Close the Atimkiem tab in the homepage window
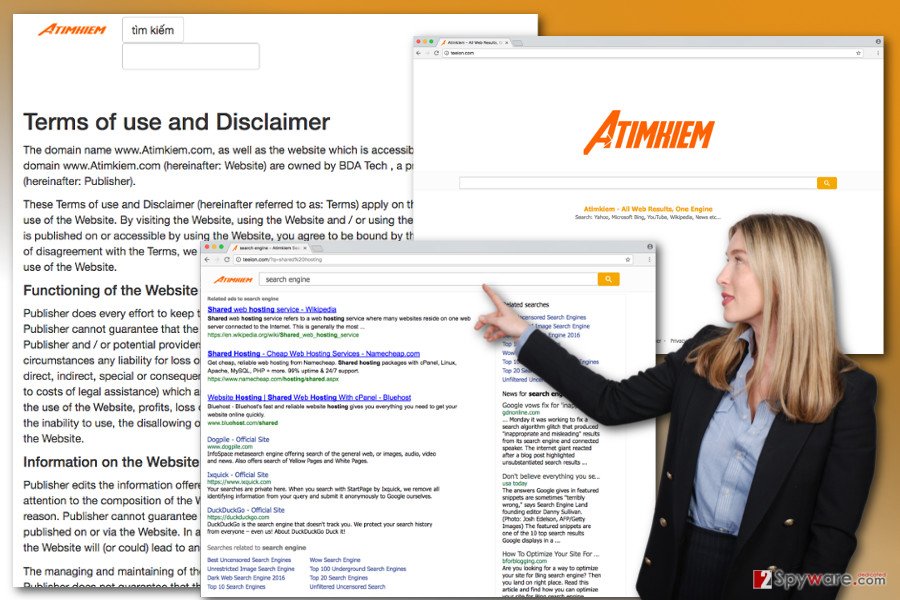 (506, 42)
